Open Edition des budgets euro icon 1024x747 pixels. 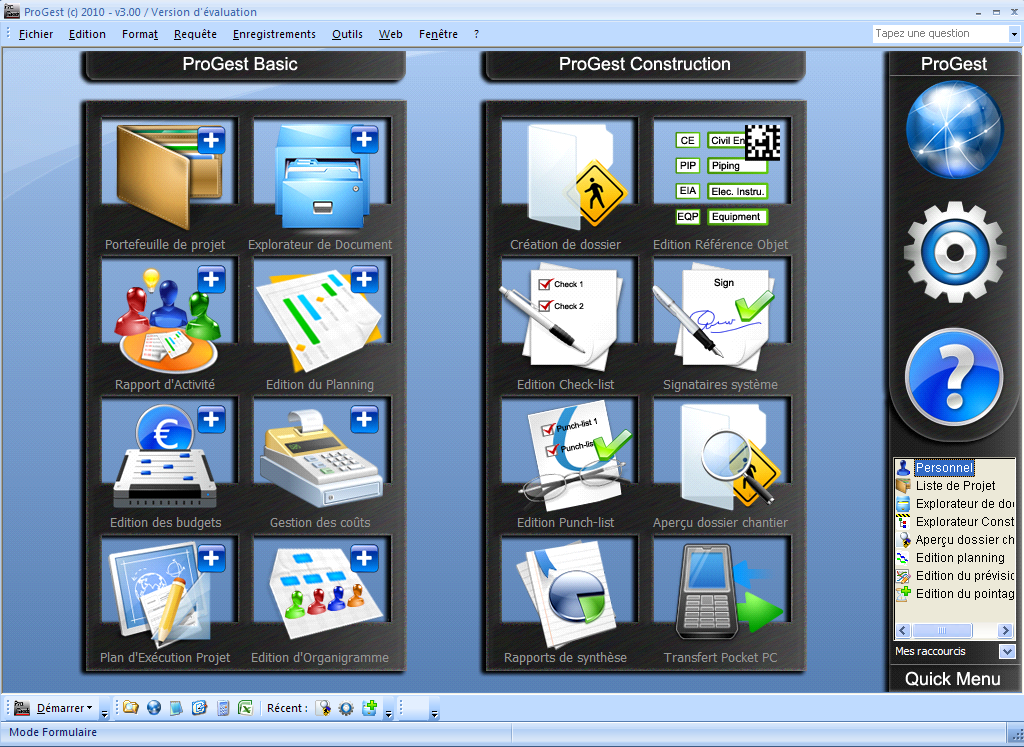(170, 457)
